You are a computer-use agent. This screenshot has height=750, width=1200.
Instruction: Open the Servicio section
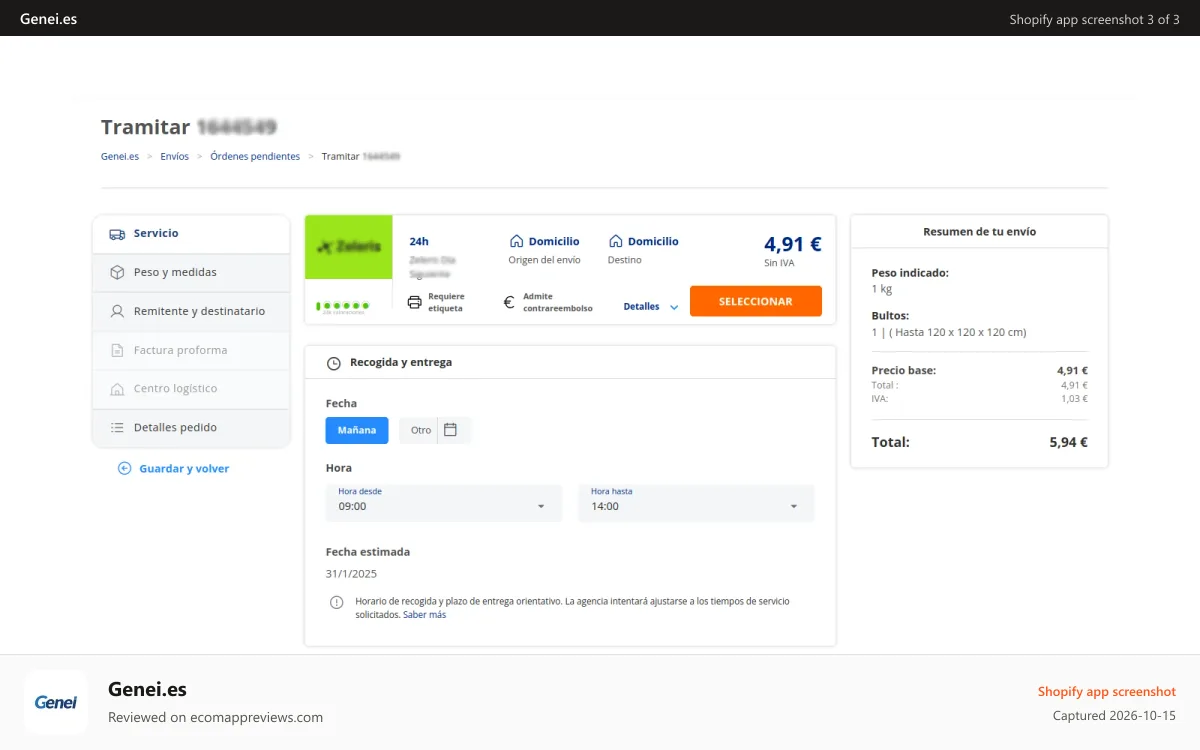191,233
